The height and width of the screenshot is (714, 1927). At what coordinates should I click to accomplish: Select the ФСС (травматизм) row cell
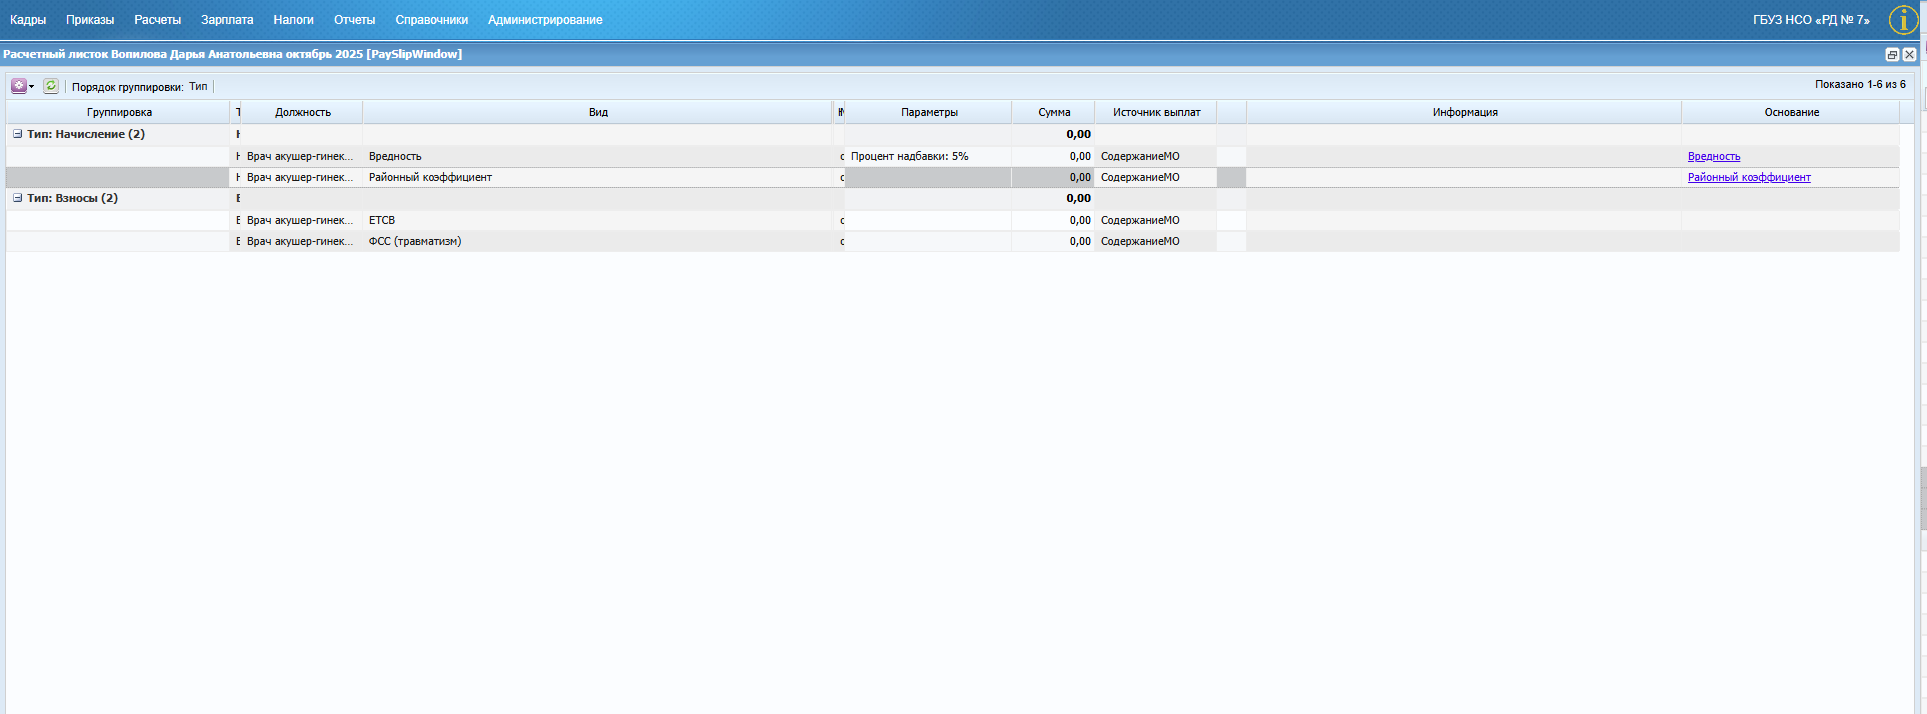click(x=598, y=241)
